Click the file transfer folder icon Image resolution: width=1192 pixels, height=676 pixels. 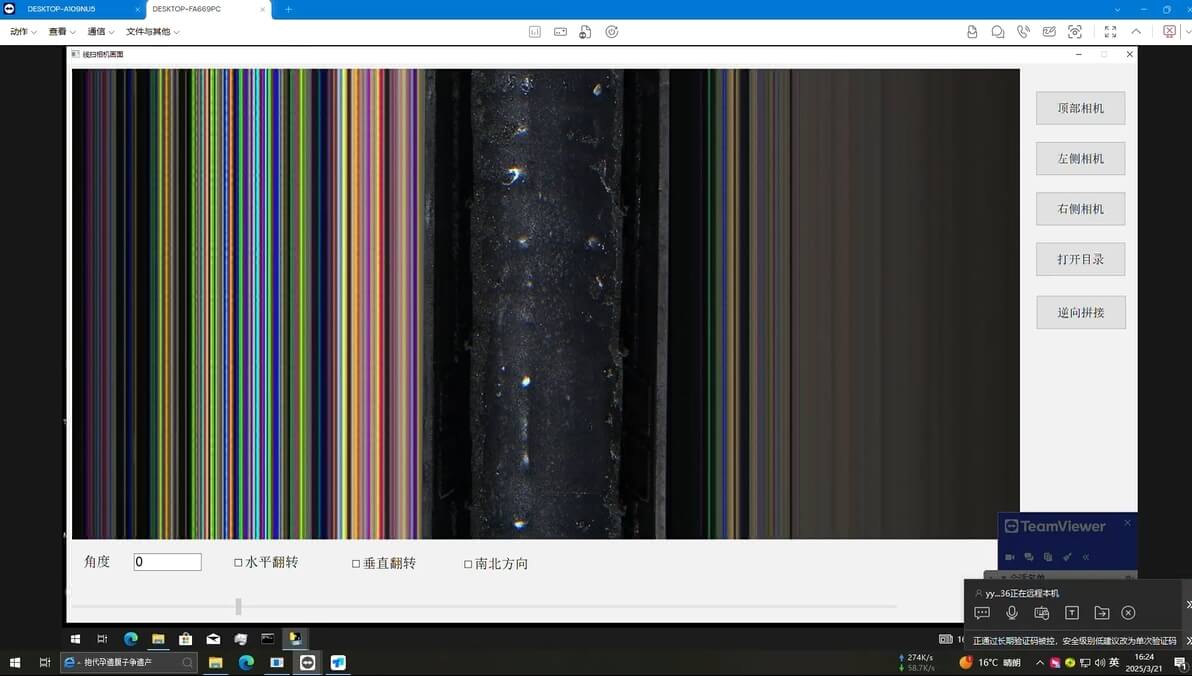[1101, 613]
